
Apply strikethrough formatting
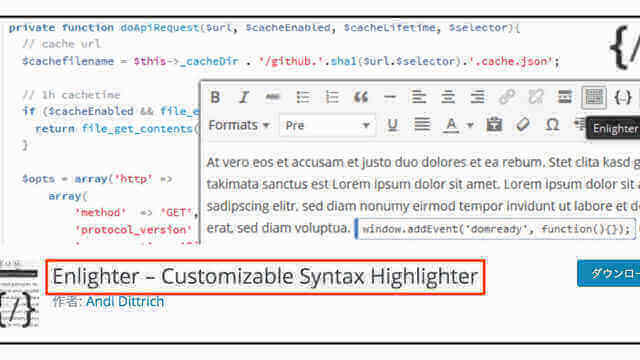pyautogui.click(x=273, y=97)
